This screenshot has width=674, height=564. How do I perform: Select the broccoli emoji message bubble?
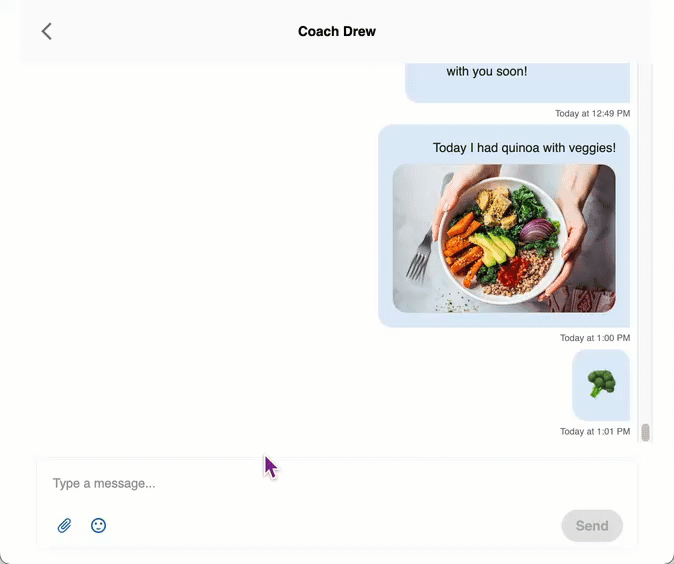point(601,385)
